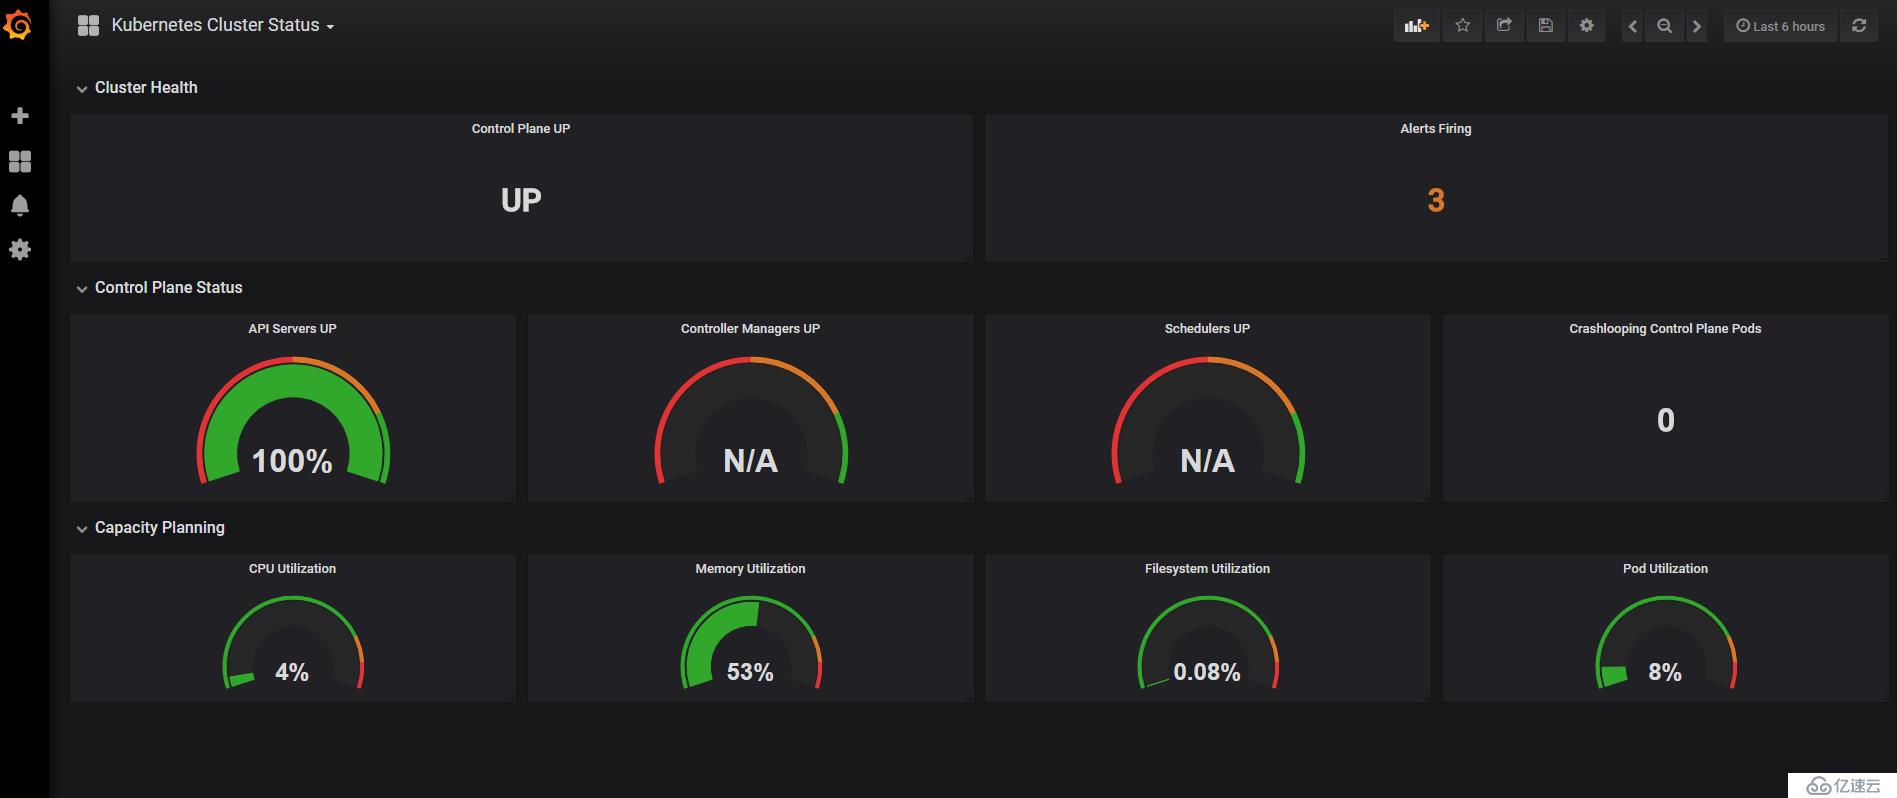Collapse the Capacity Planning row

coord(150,528)
